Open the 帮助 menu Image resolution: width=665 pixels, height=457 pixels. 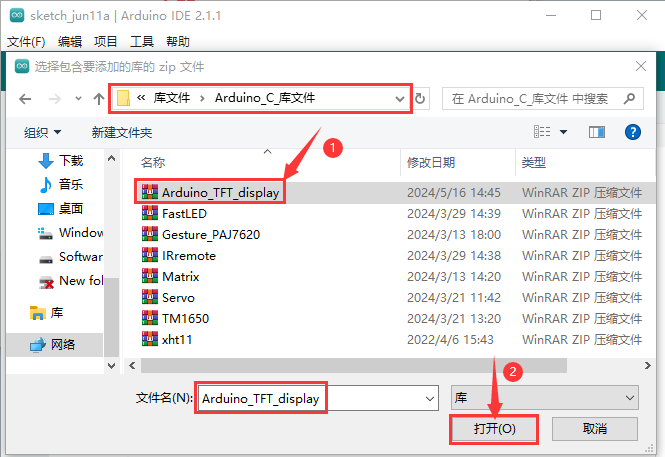tap(178, 42)
